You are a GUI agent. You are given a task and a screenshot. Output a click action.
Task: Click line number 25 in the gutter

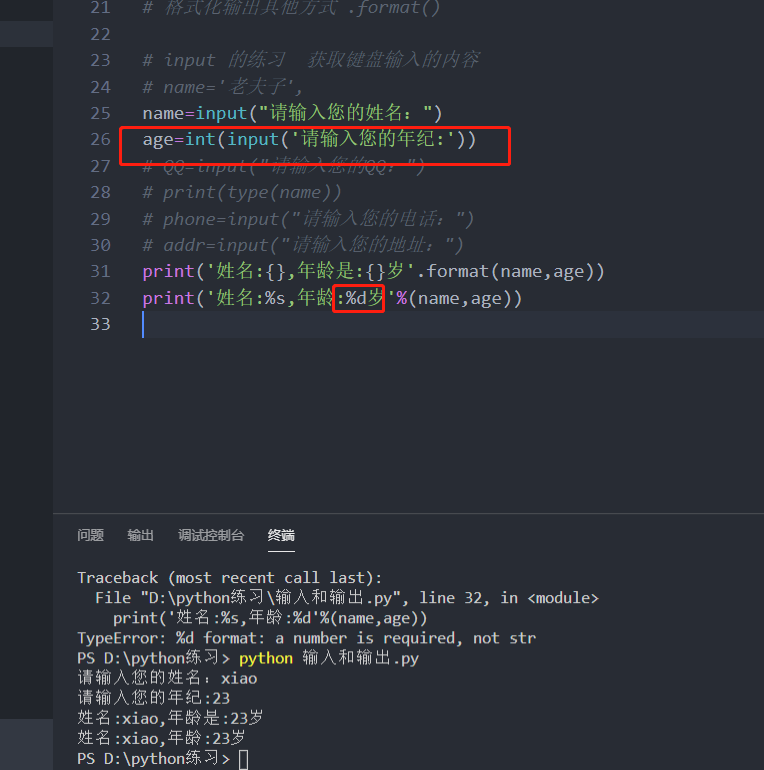coord(101,113)
